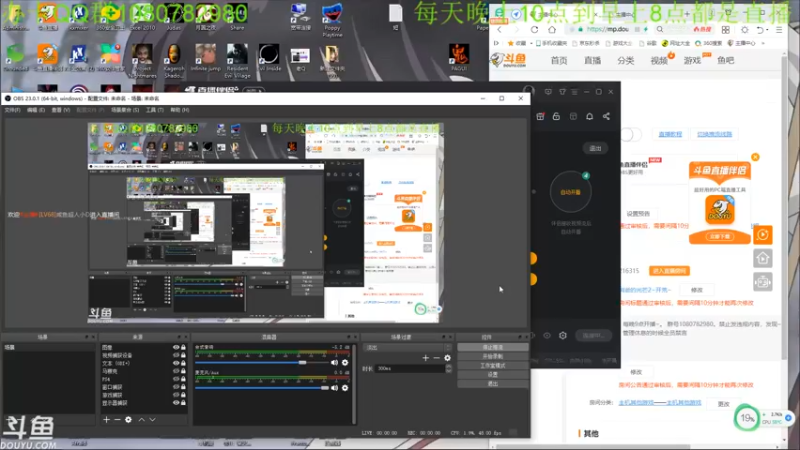Open the browser four-square grid icon
The image size is (800, 450).
(x=726, y=30)
